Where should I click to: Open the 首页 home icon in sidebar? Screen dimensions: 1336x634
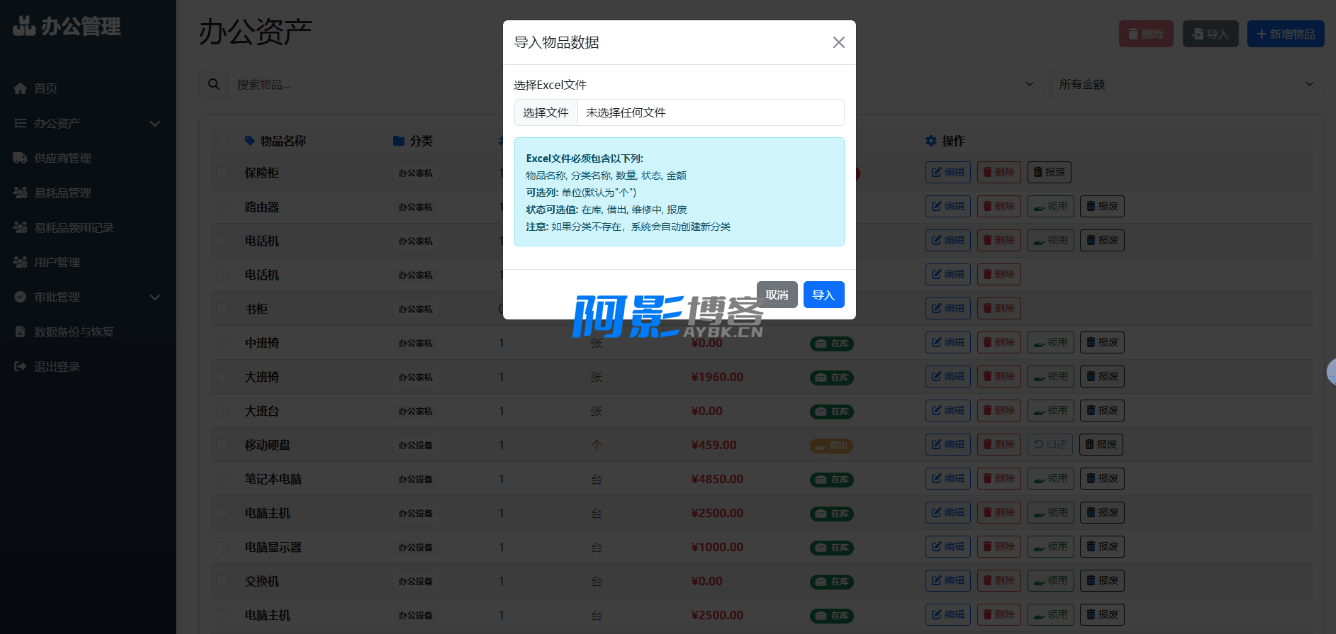[x=20, y=89]
